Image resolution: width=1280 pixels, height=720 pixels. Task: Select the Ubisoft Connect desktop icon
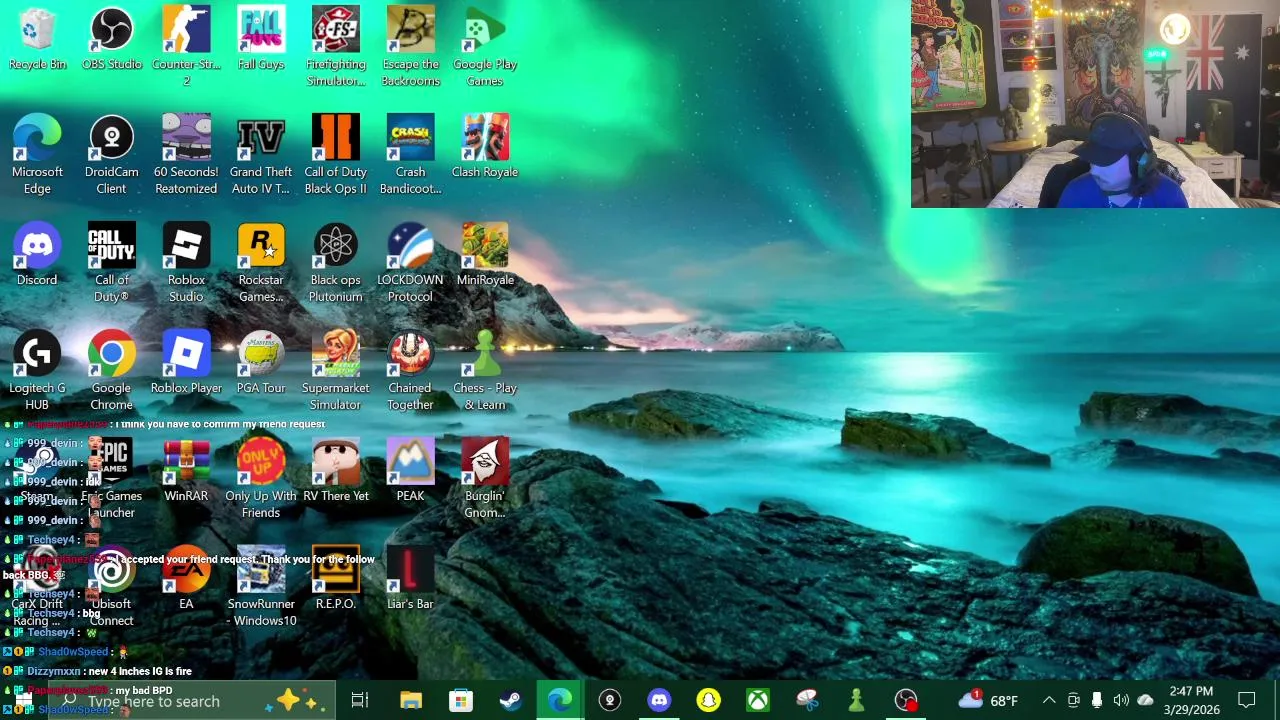111,587
